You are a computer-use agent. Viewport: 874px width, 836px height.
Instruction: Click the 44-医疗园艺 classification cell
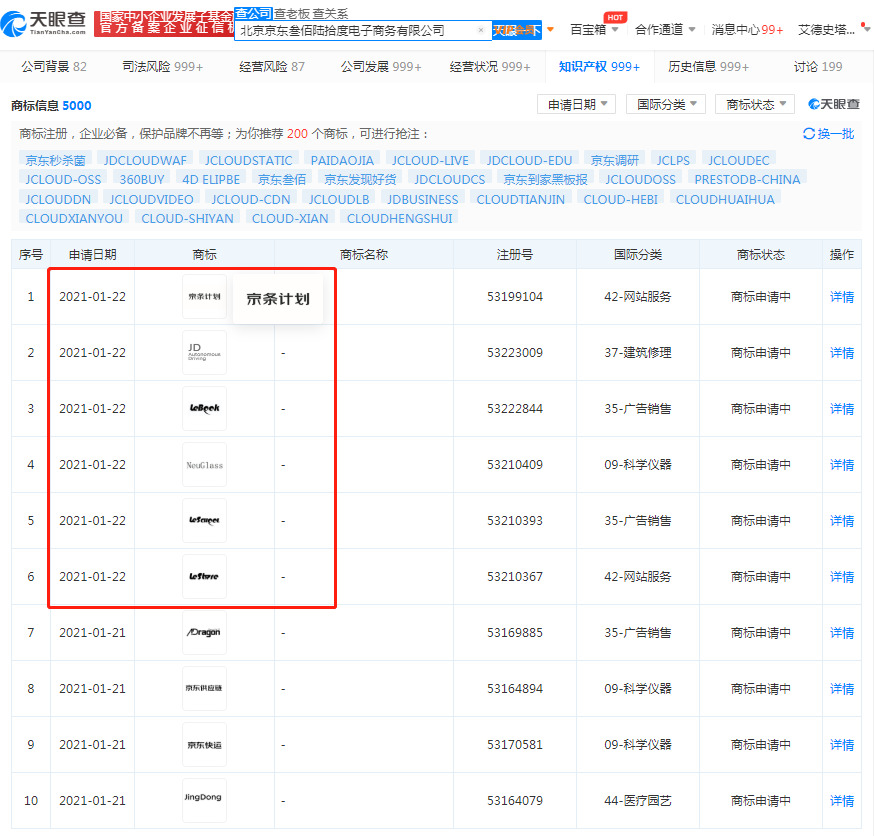(x=638, y=800)
